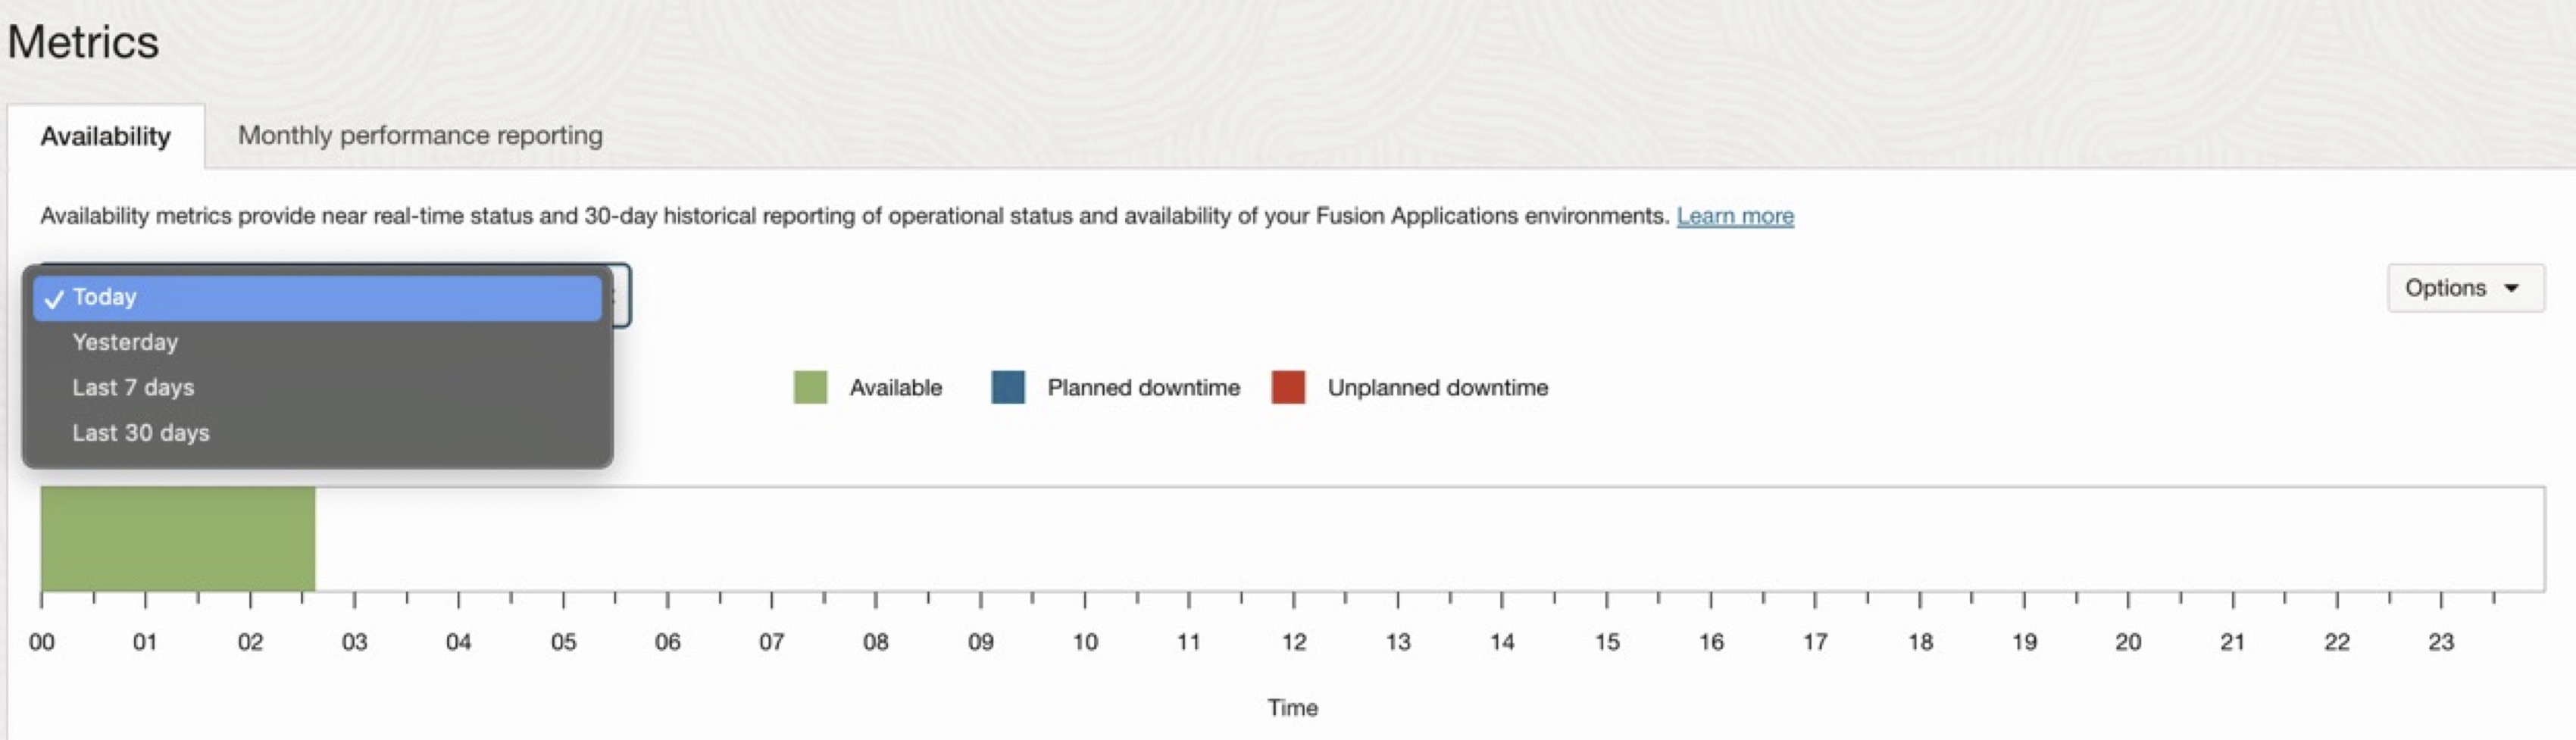Click the checkmark beside Today

(54, 298)
